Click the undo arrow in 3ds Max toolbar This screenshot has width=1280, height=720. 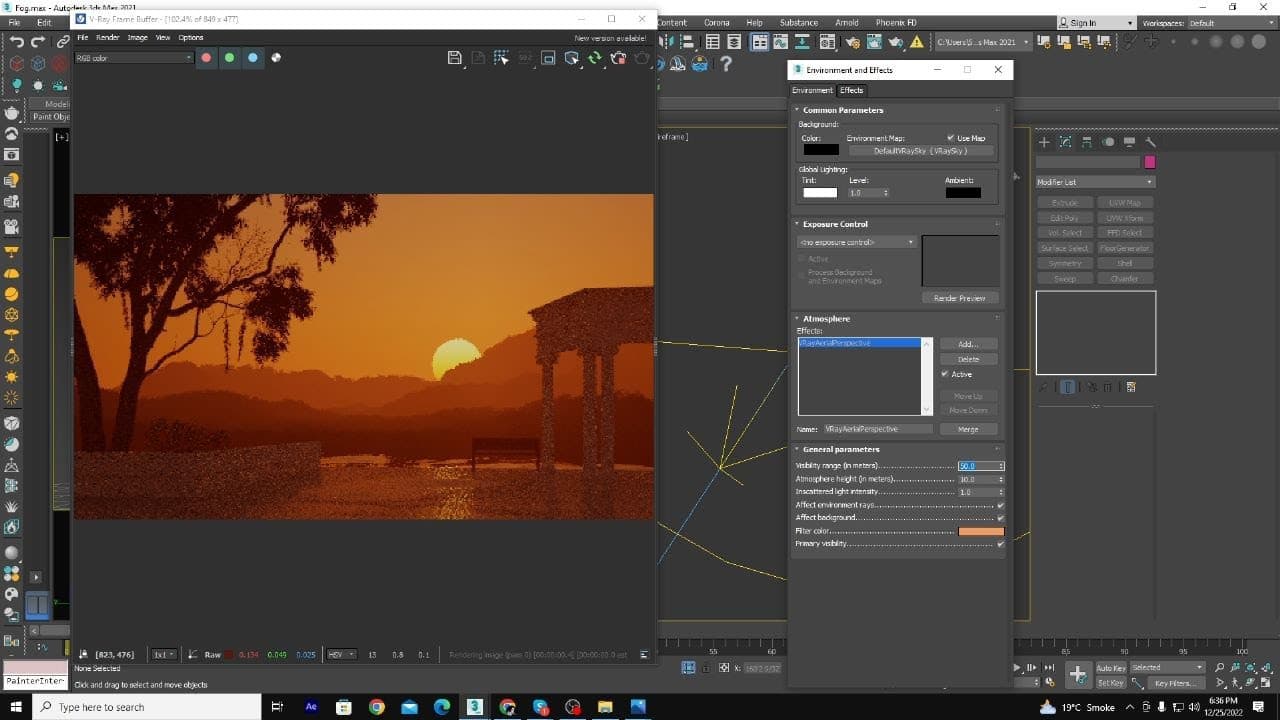tap(17, 41)
